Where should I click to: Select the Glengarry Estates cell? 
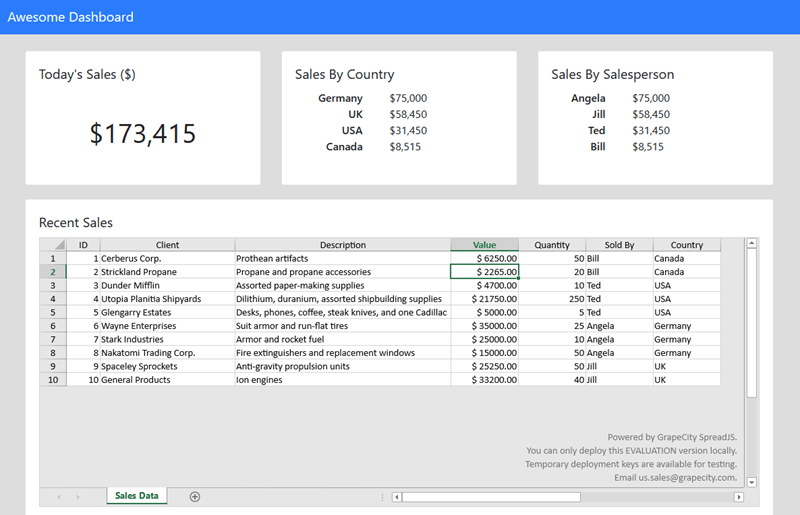167,312
